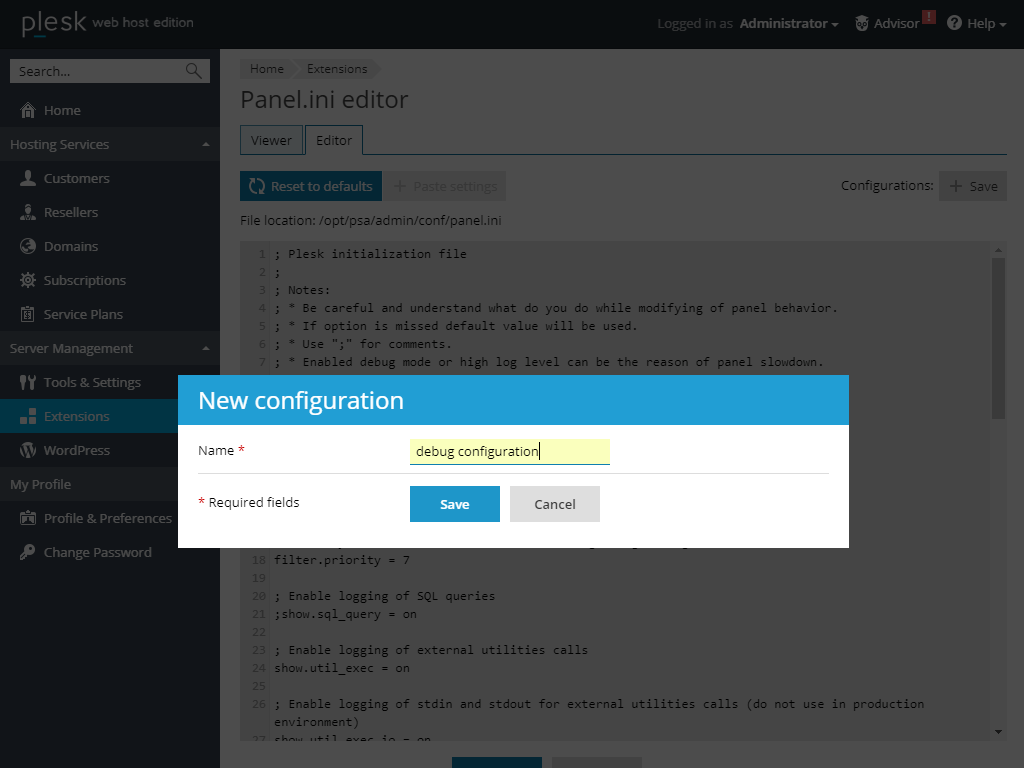Open the Administrator account dropdown
Viewport: 1024px width, 768px height.
pyautogui.click(x=788, y=23)
